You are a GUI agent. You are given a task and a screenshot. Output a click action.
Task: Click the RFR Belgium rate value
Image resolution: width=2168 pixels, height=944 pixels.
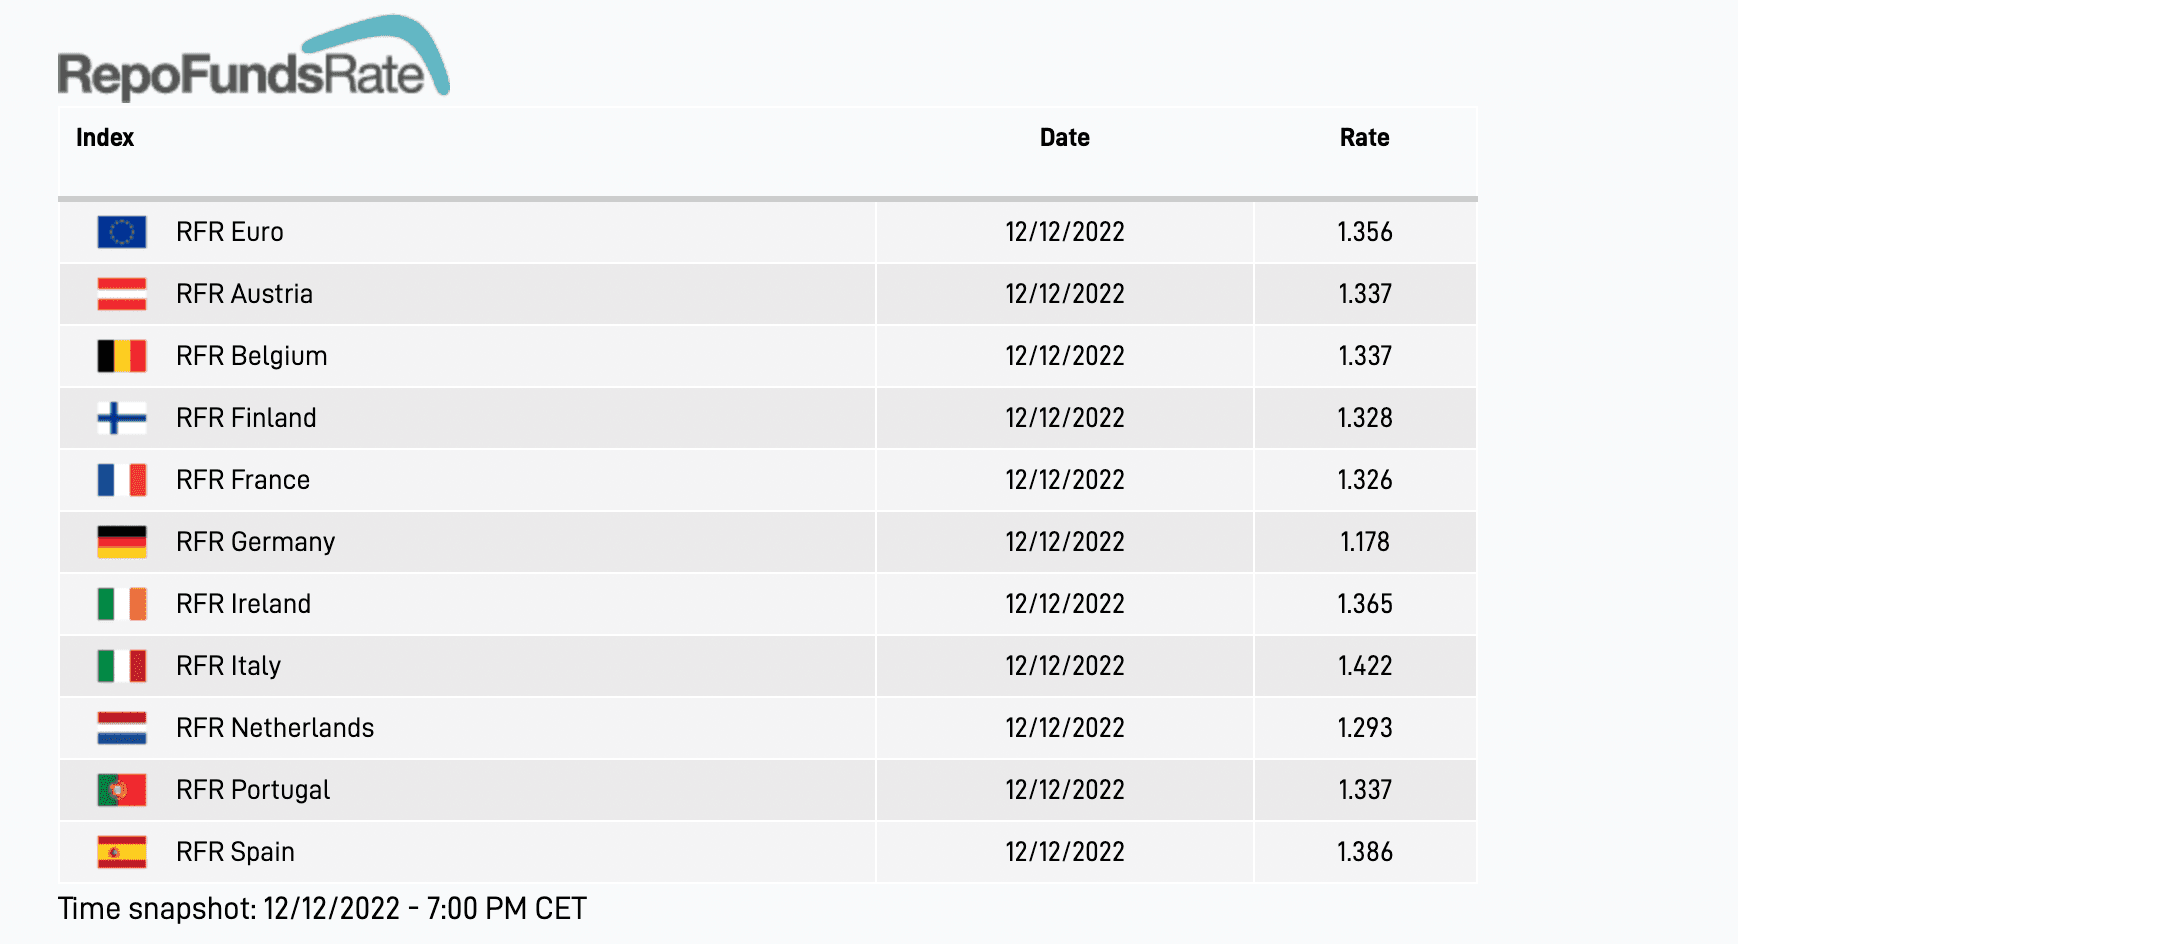pos(1365,356)
